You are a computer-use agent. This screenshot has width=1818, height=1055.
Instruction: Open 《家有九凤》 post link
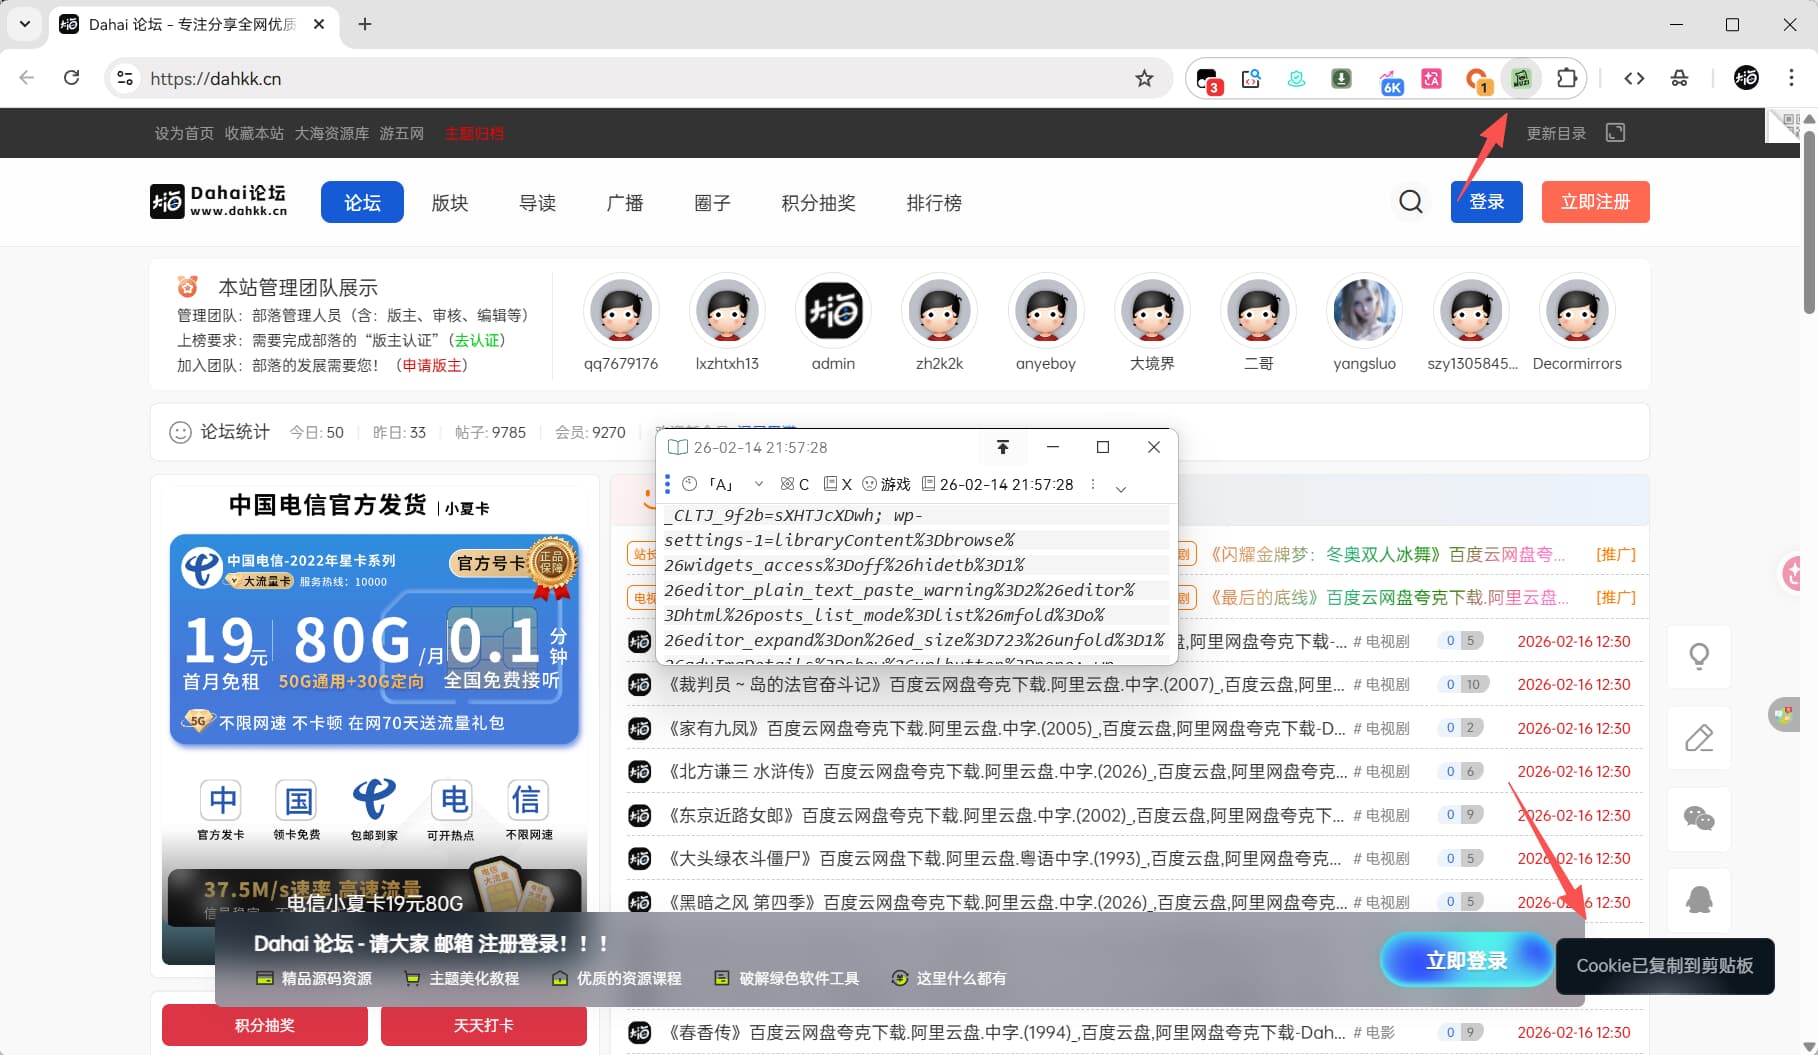click(1006, 728)
